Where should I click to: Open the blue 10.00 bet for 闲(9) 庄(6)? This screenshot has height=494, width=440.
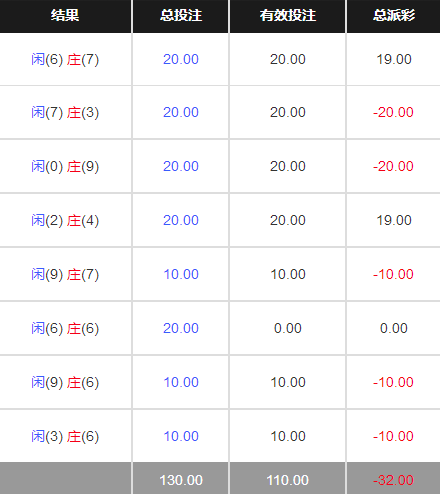click(181, 382)
